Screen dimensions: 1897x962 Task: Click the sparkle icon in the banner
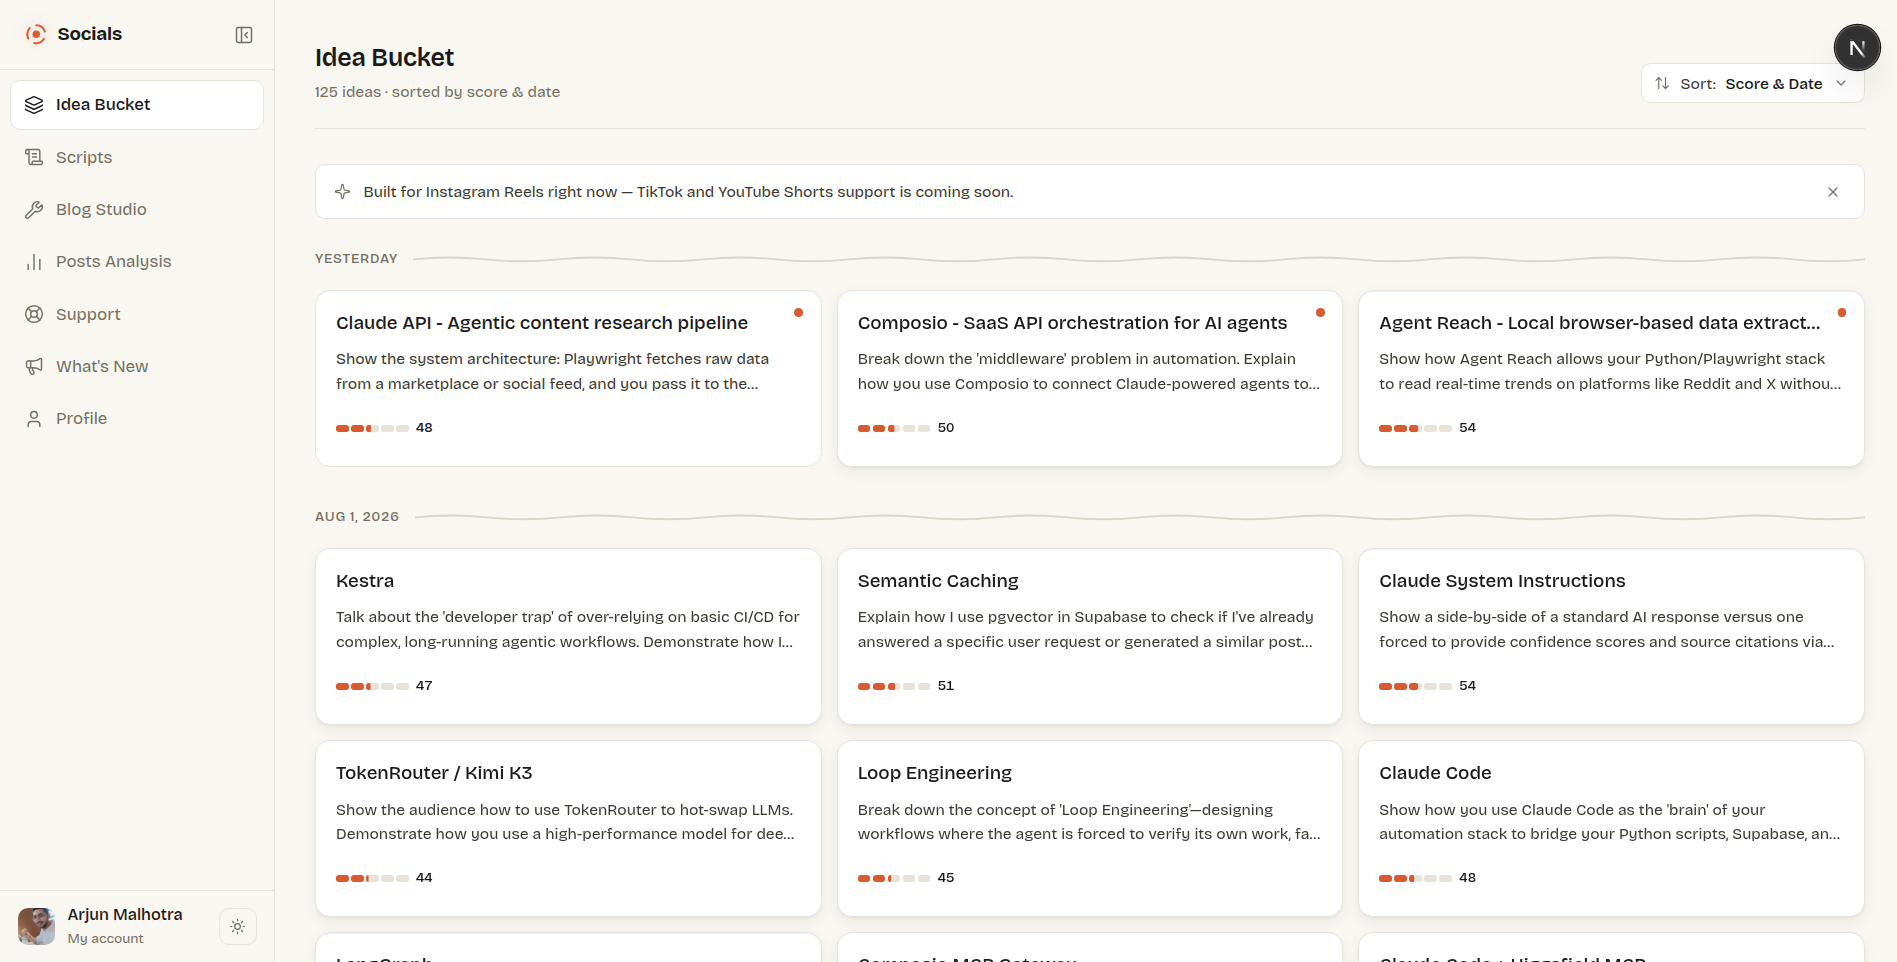click(x=342, y=192)
